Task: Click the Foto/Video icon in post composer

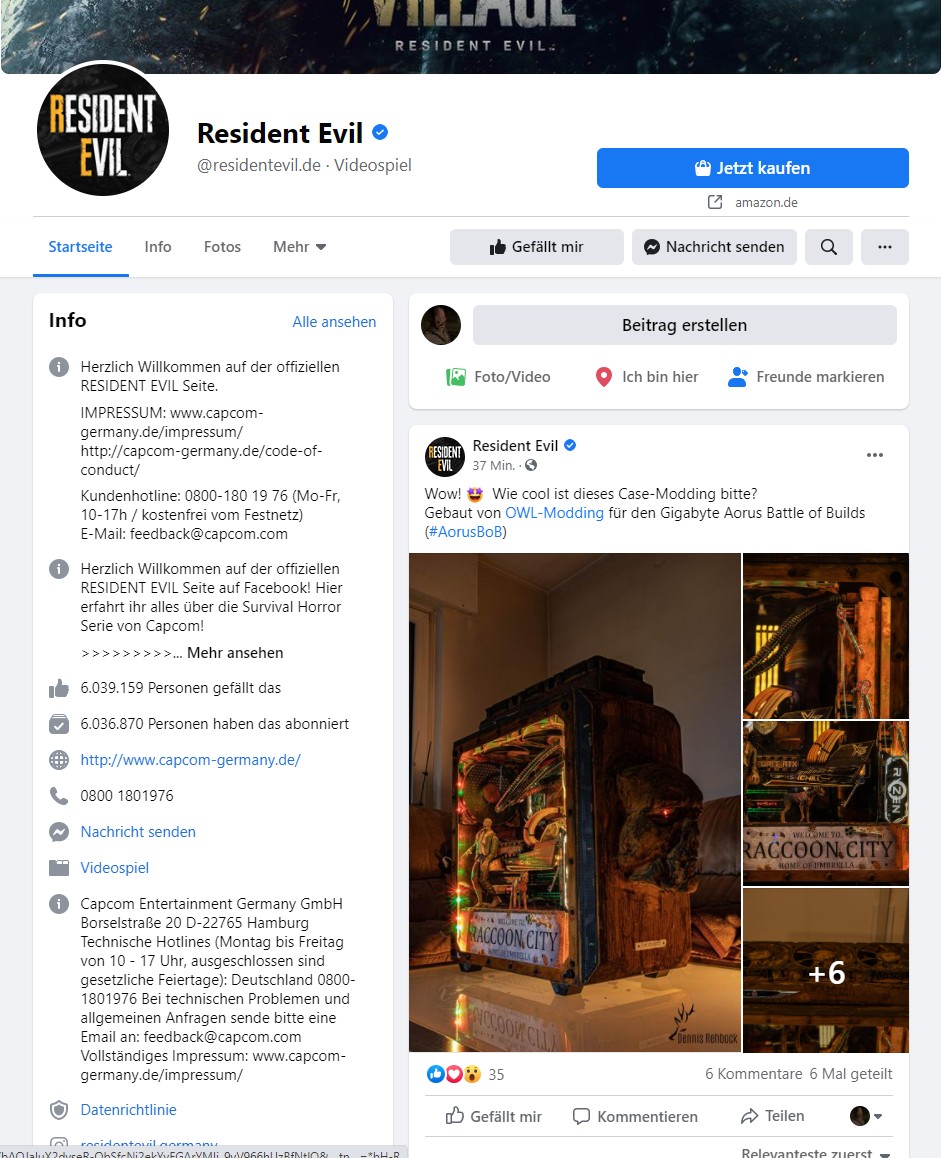Action: click(456, 377)
